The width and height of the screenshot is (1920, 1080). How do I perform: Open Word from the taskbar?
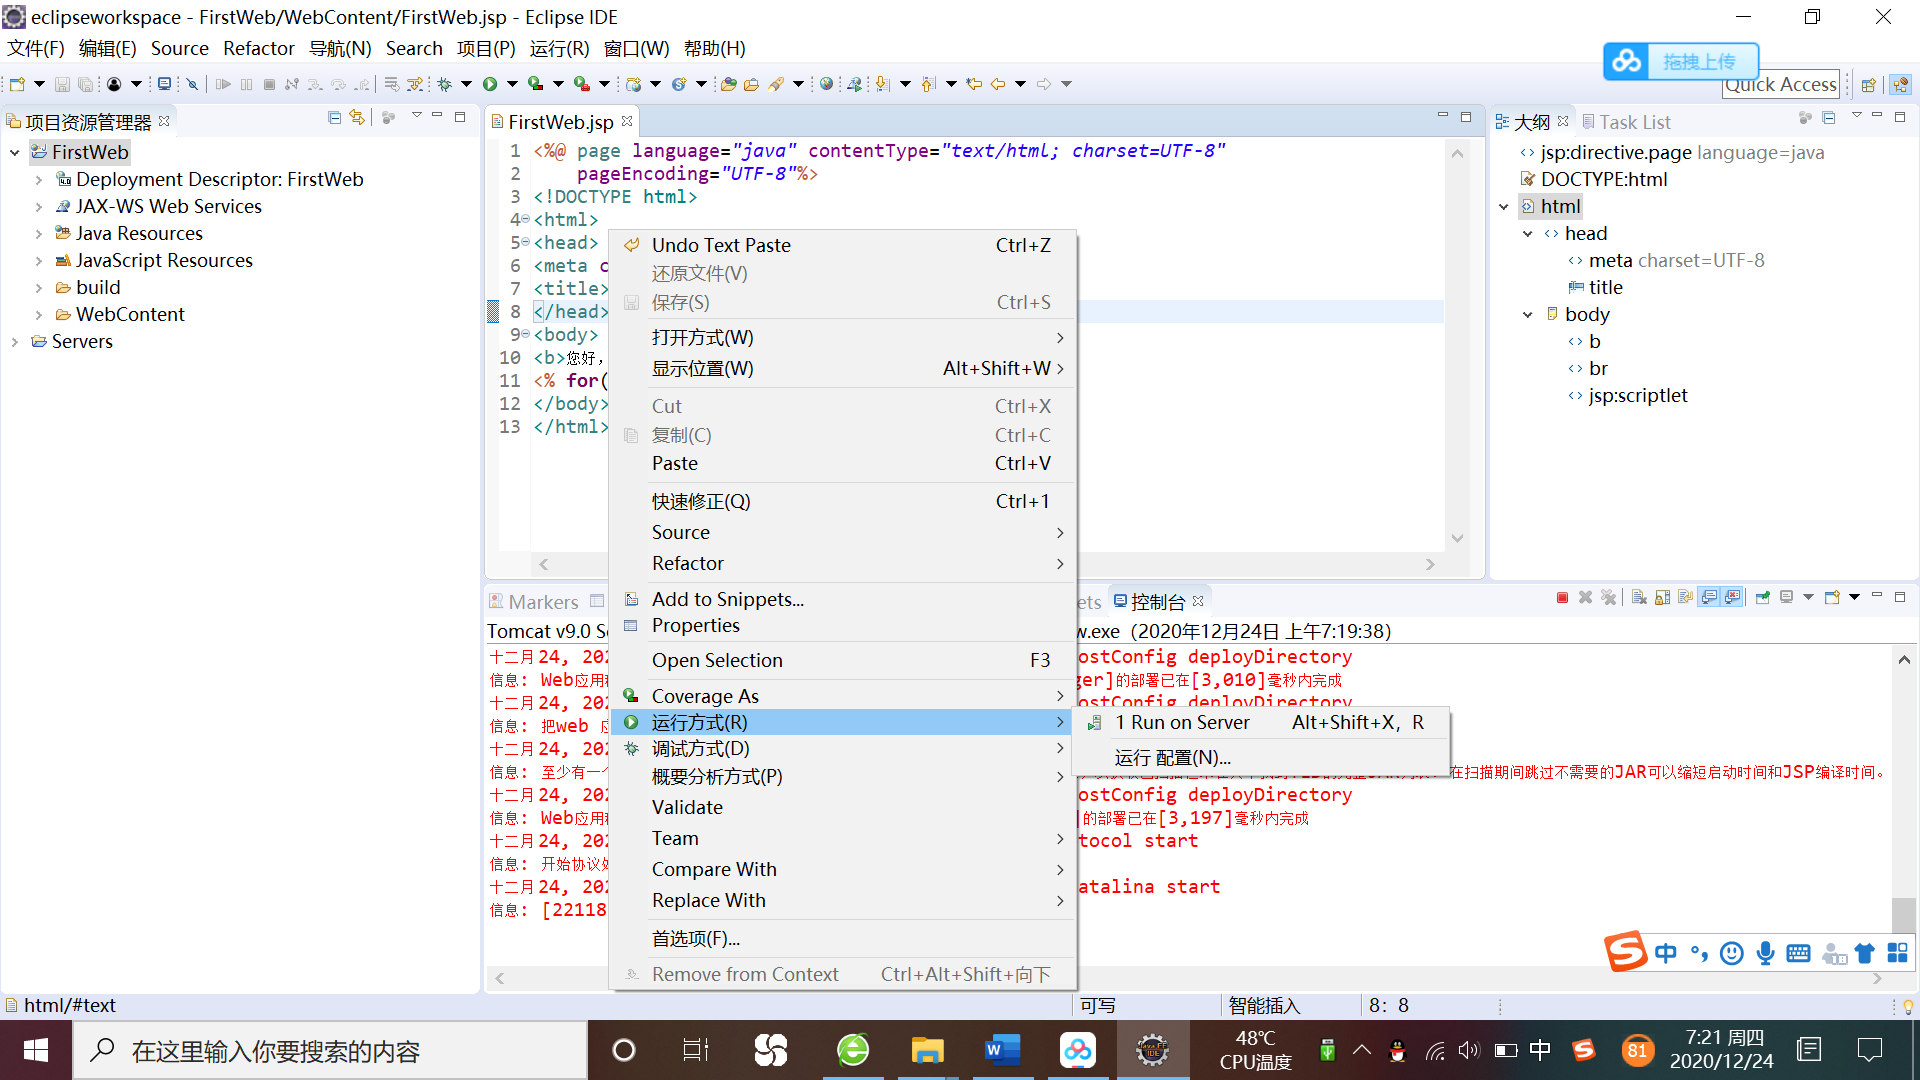[1002, 1050]
